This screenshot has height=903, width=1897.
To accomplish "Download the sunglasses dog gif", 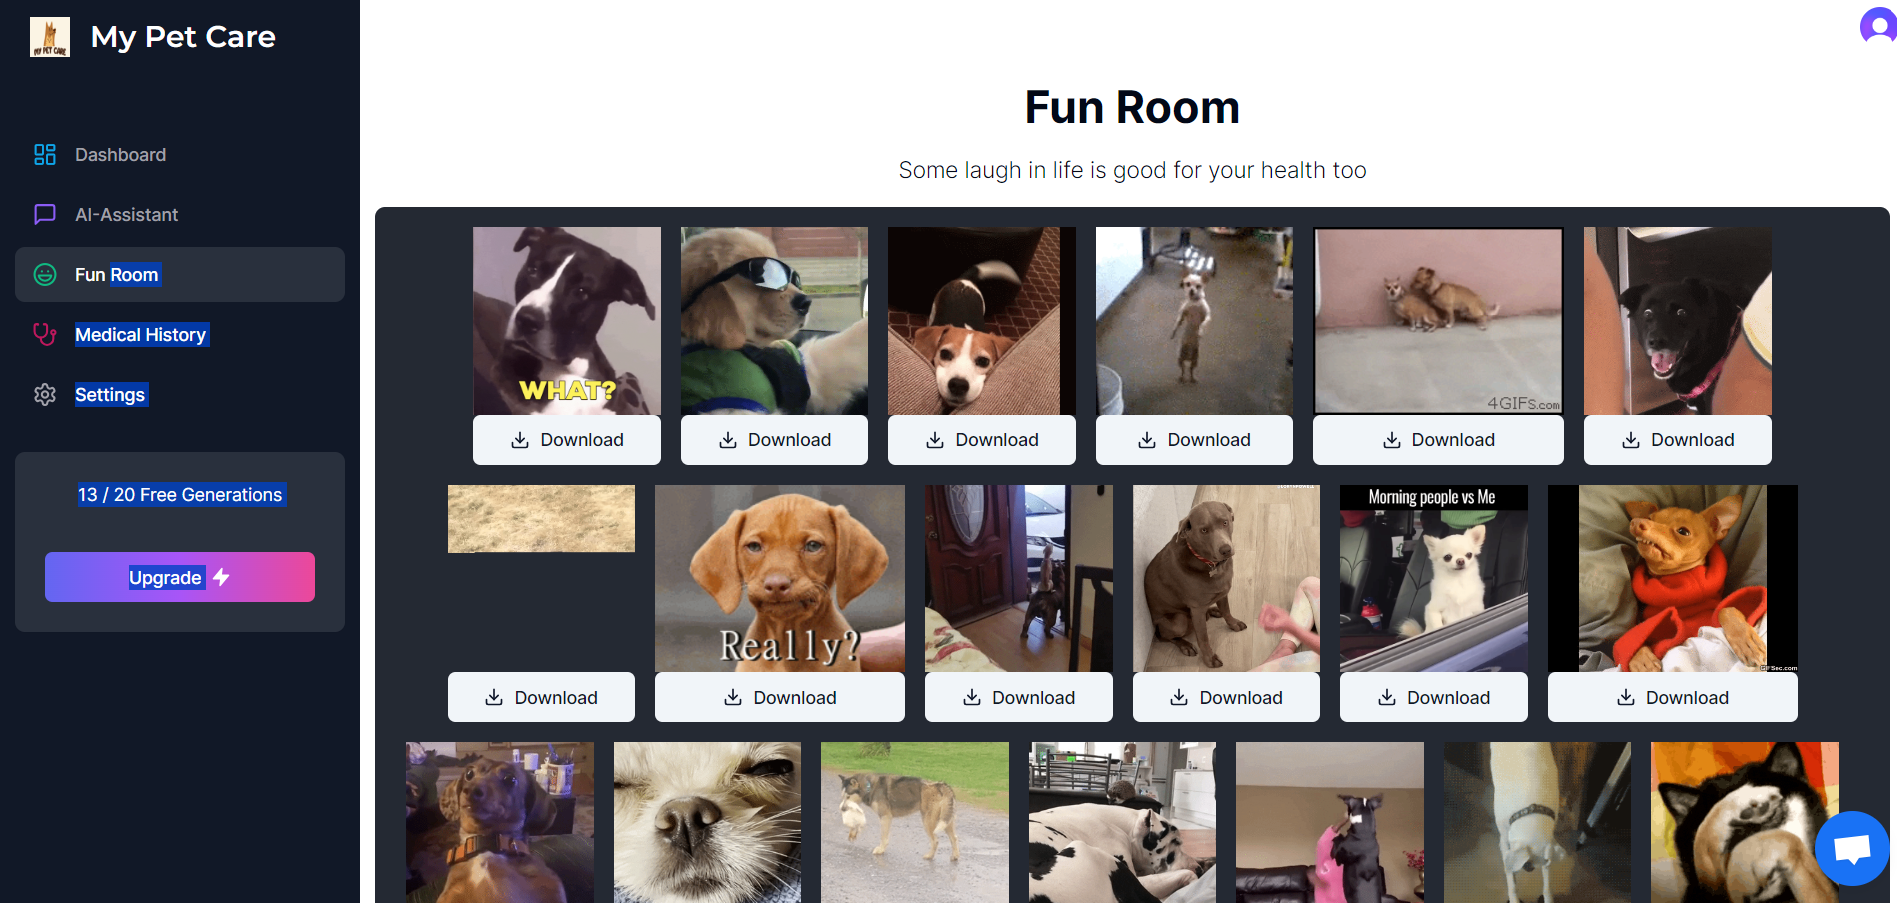I will click(774, 440).
